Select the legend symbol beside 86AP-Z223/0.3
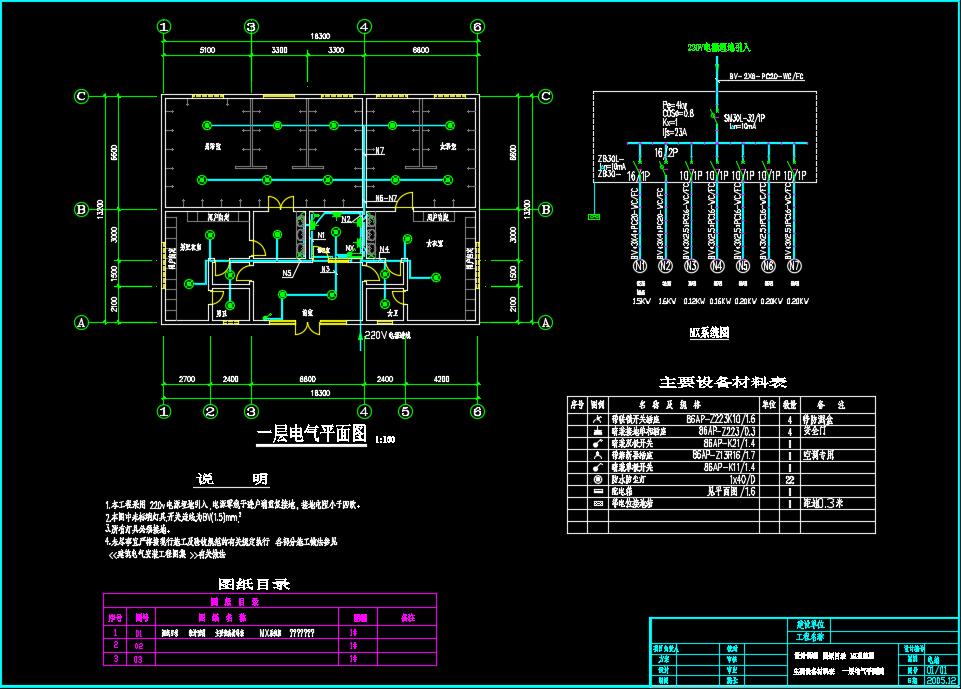This screenshot has width=961, height=689. [x=598, y=432]
